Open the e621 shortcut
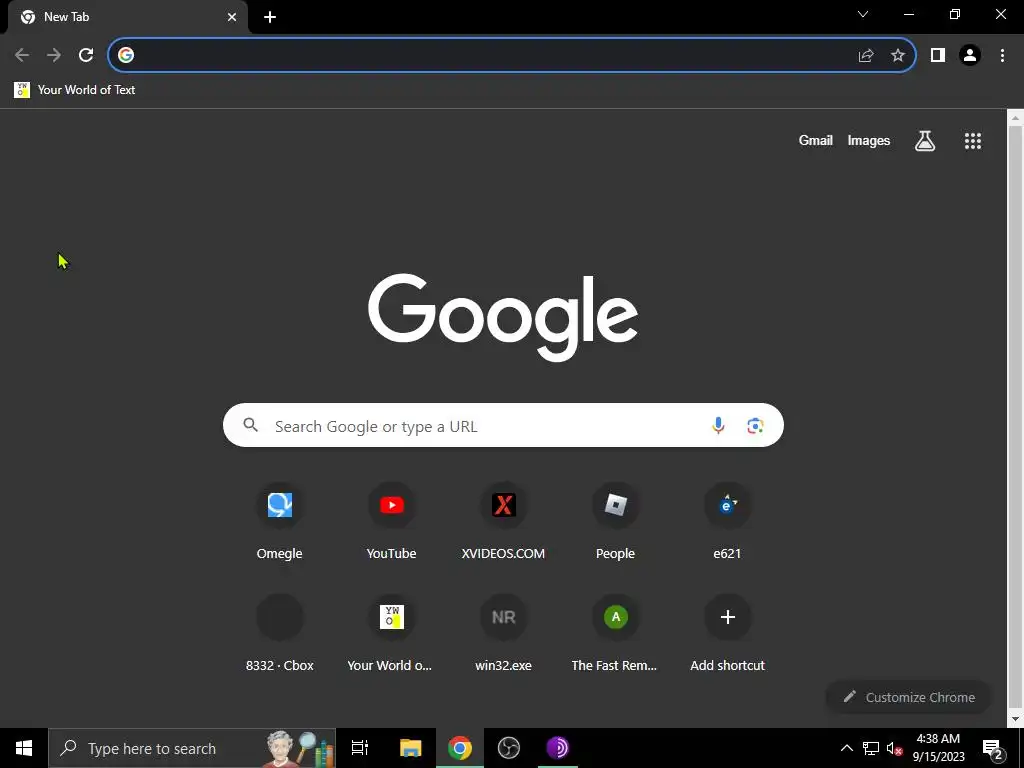 [727, 521]
